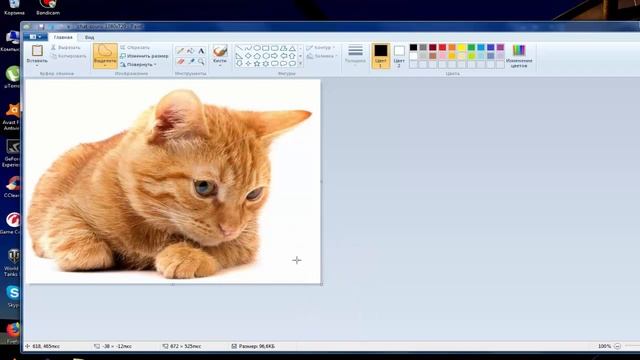Click Resize (Изменить размер) button
This screenshot has width=640, height=360.
tap(144, 56)
